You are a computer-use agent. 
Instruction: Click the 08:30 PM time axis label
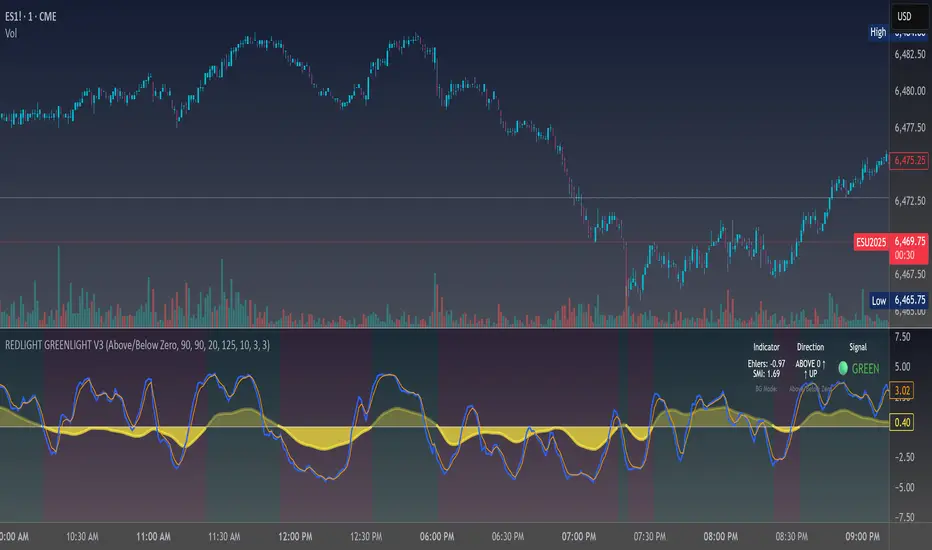pyautogui.click(x=792, y=536)
